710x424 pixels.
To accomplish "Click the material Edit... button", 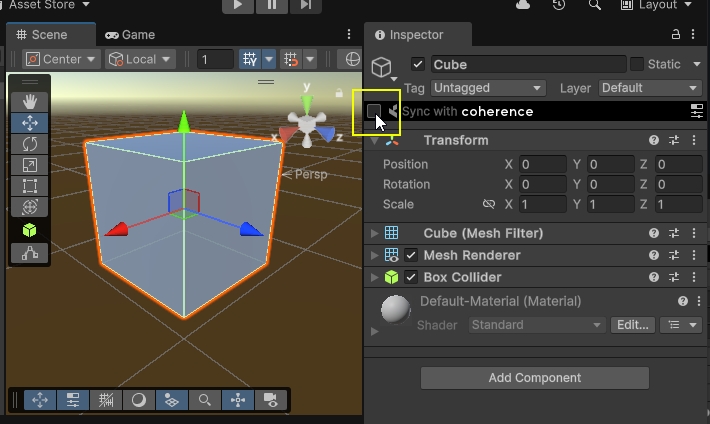I will (633, 325).
